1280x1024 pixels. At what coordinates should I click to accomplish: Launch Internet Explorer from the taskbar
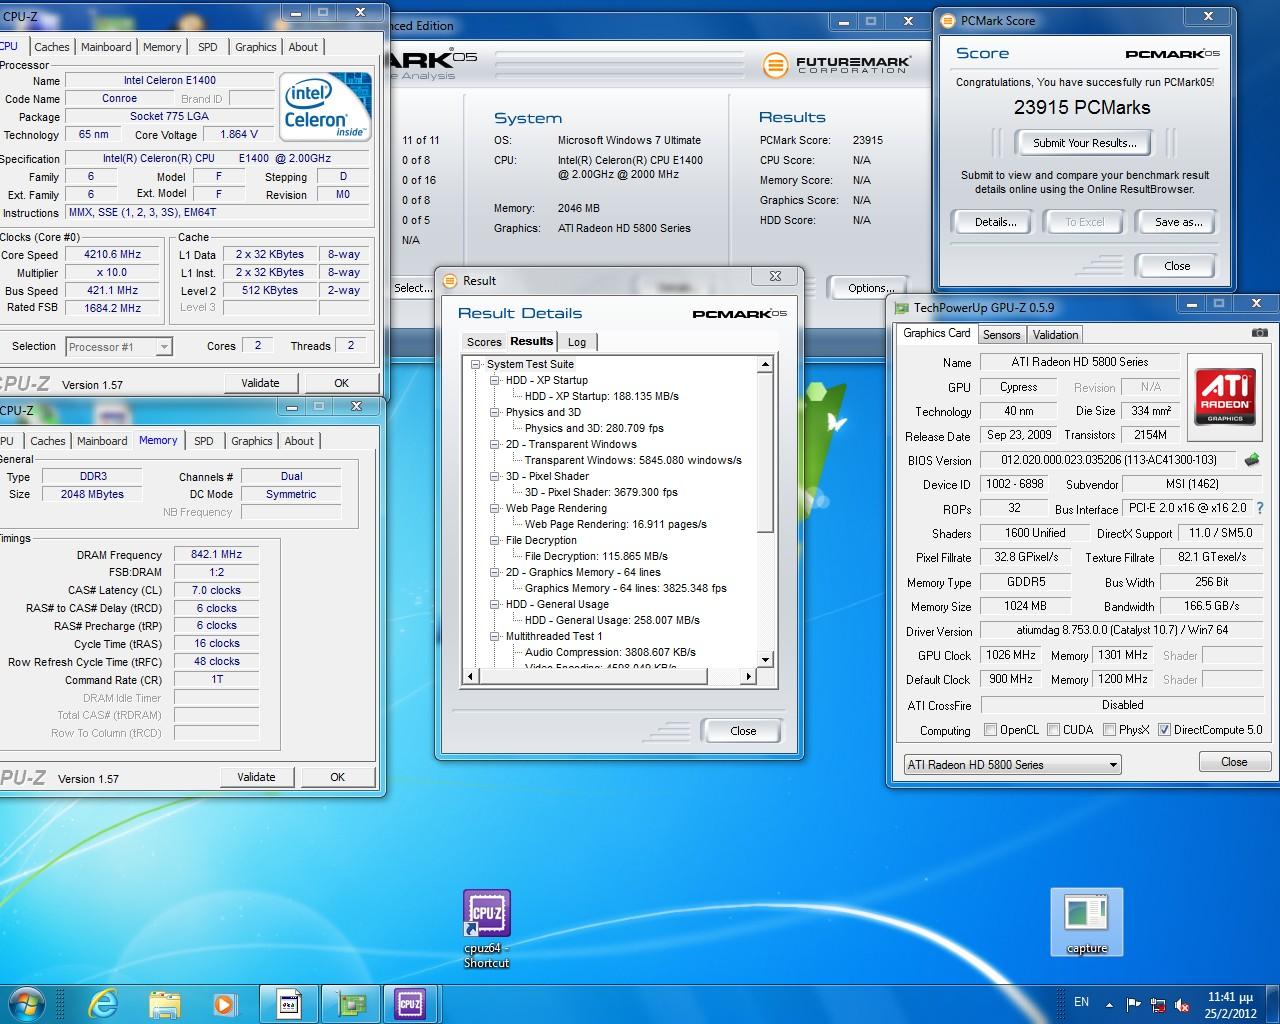(x=103, y=1003)
